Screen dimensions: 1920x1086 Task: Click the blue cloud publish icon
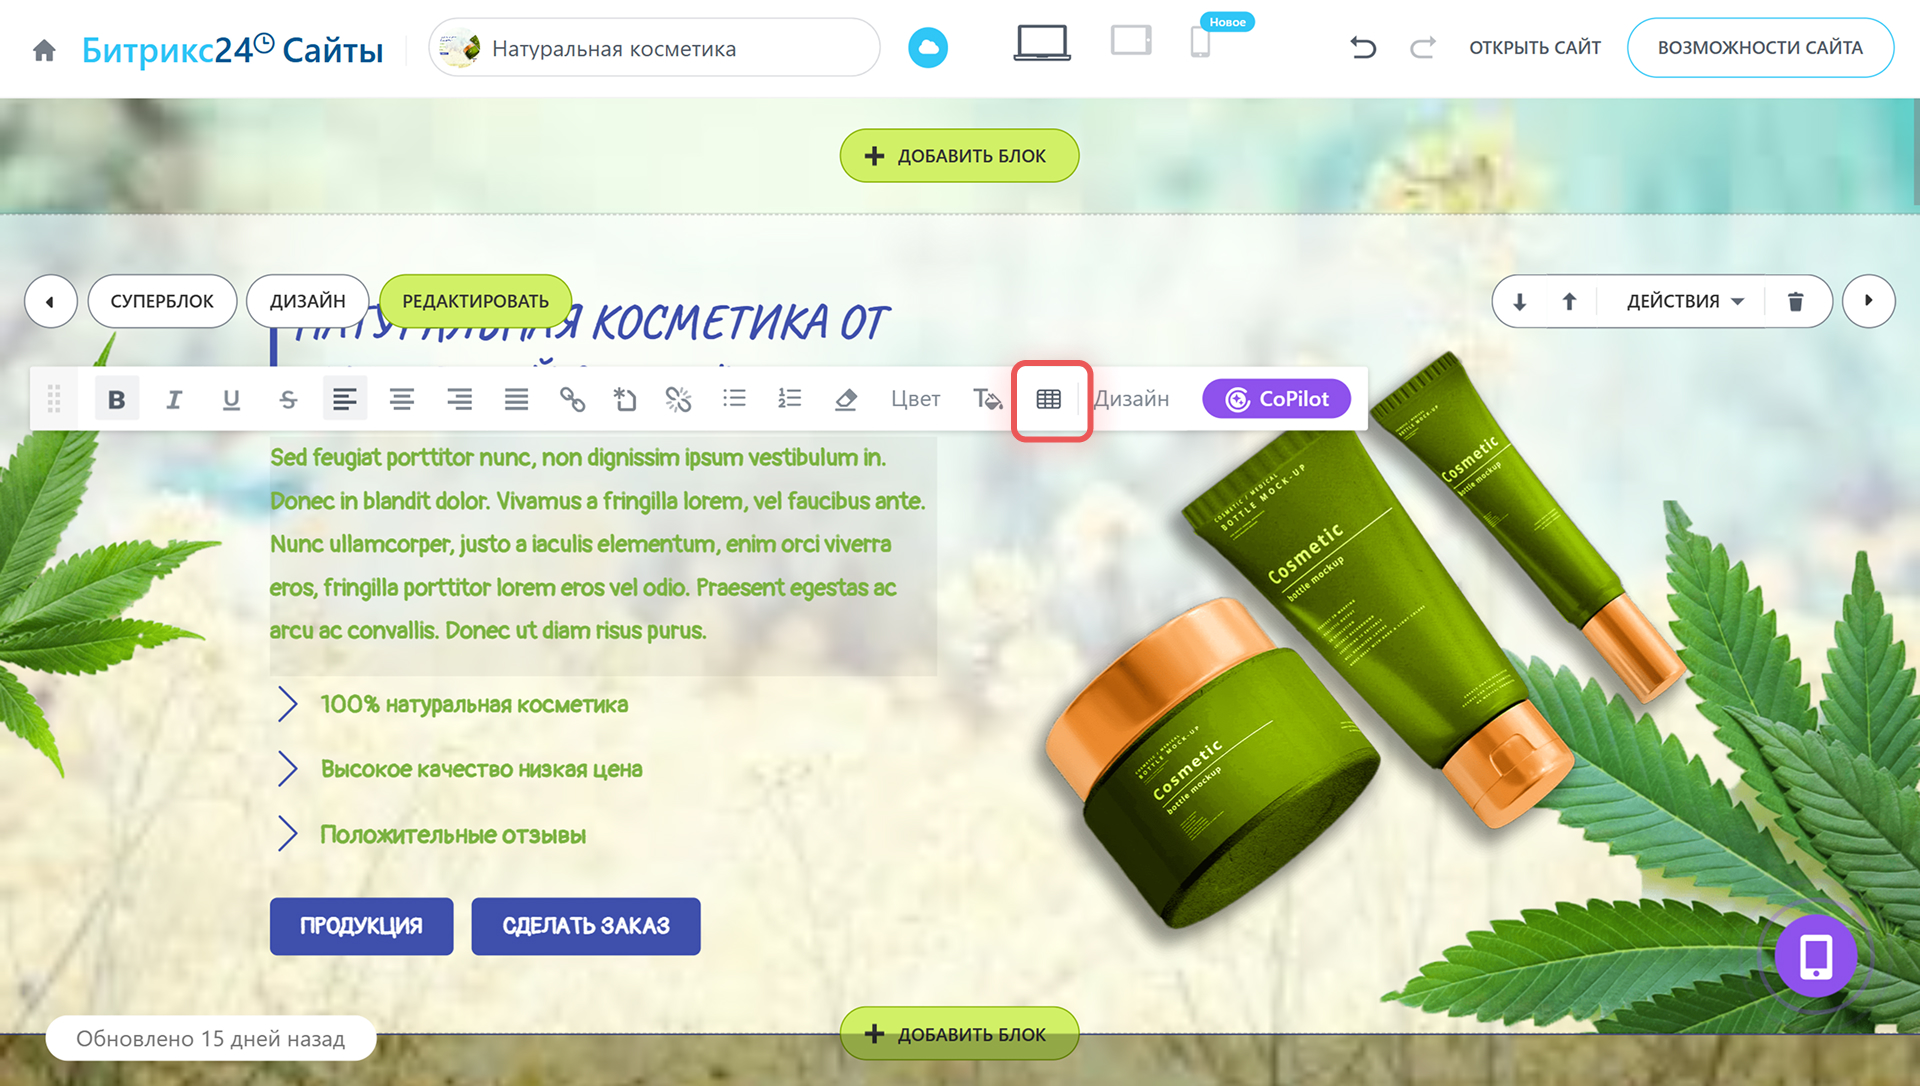pos(927,48)
